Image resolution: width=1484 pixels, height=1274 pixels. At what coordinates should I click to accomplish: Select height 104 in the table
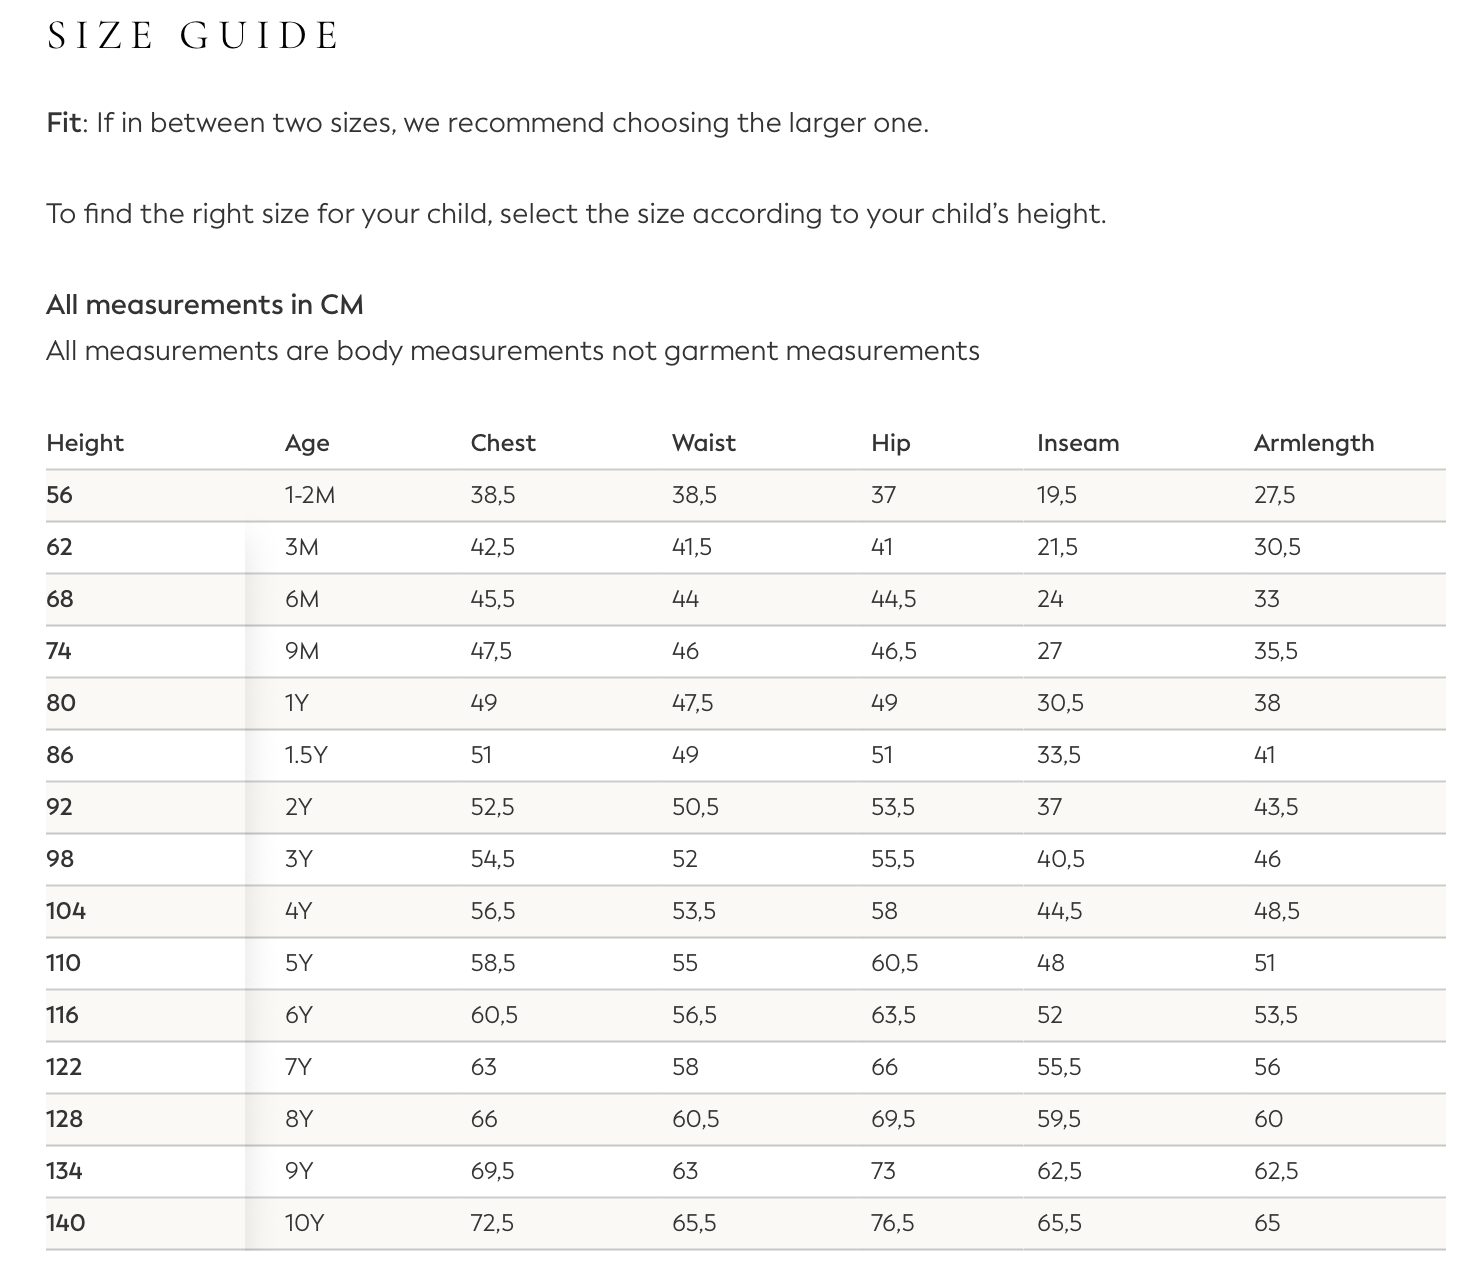pos(66,911)
